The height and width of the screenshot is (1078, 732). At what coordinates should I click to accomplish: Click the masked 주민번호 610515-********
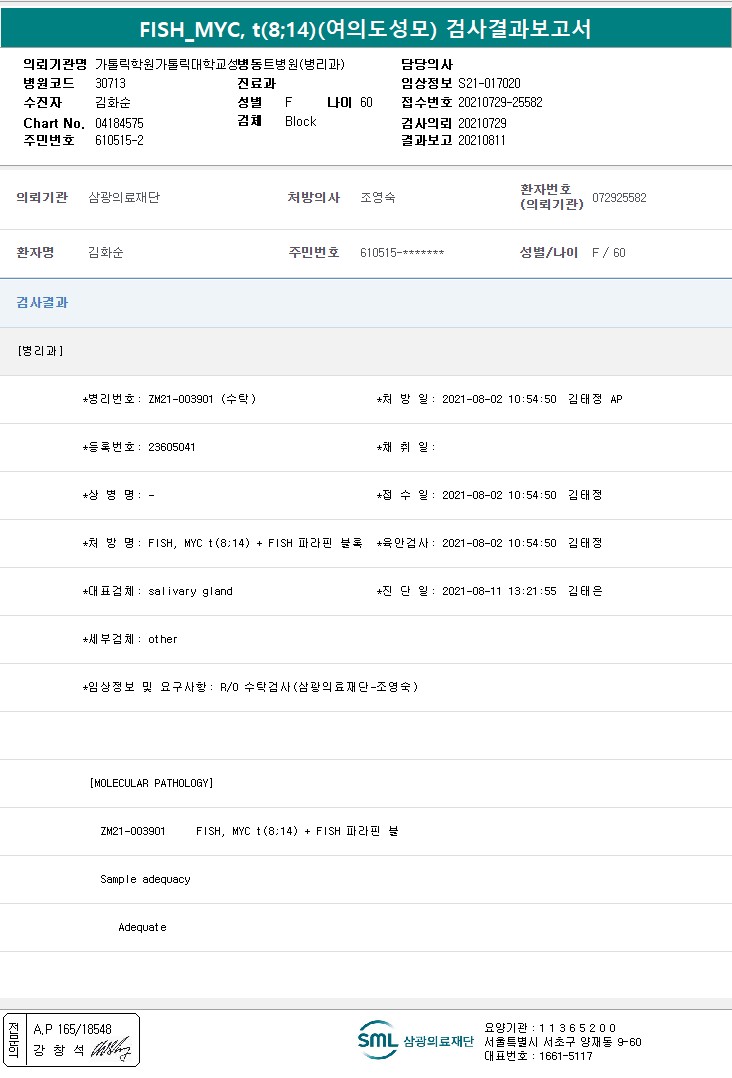click(x=402, y=253)
